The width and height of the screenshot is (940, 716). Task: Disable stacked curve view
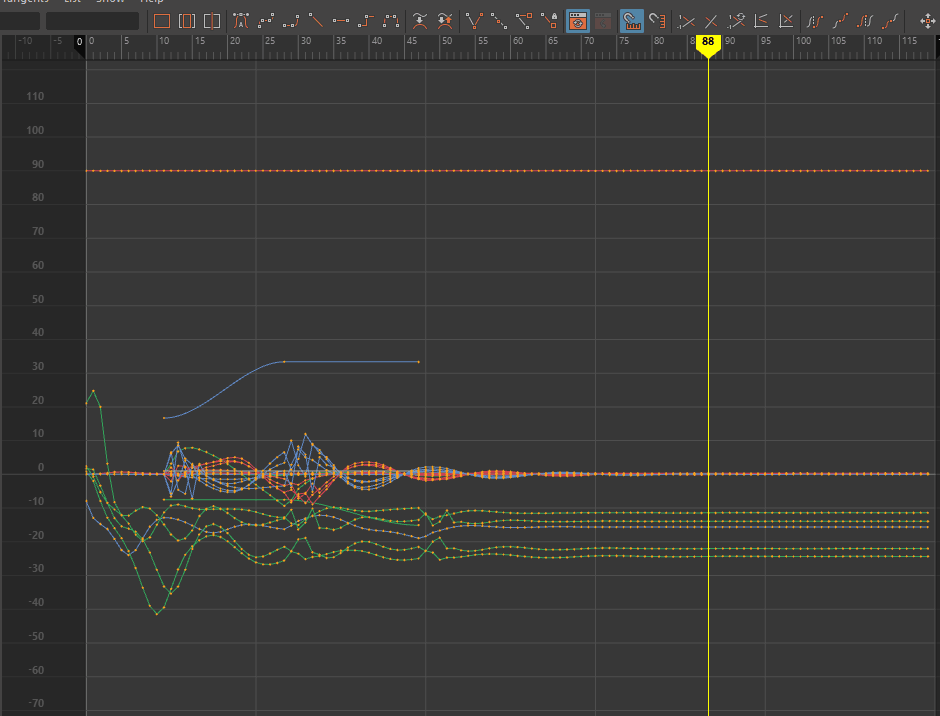(786, 22)
